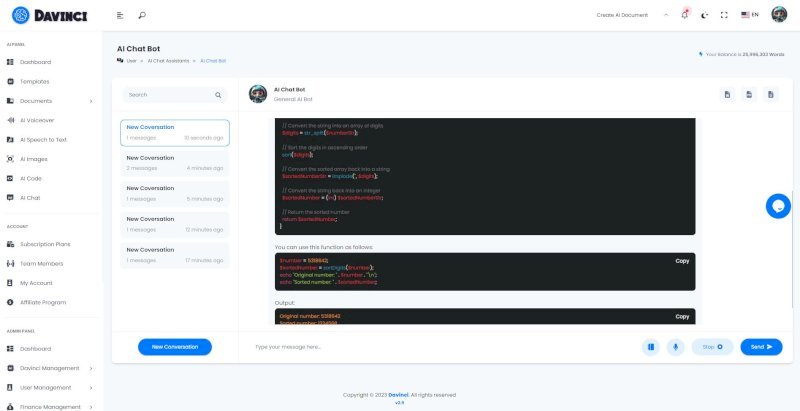The width and height of the screenshot is (800, 411).
Task: Click the Send message button
Action: (761, 347)
